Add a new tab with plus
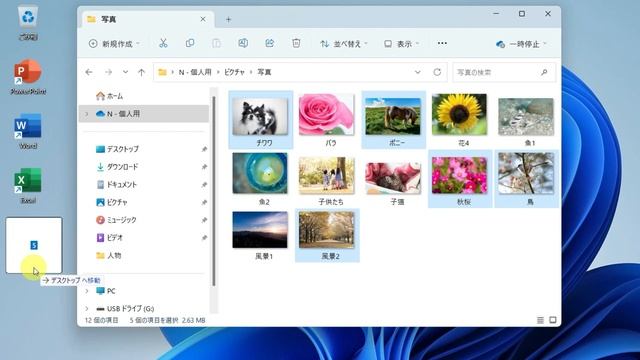This screenshot has width=640, height=360. [229, 19]
